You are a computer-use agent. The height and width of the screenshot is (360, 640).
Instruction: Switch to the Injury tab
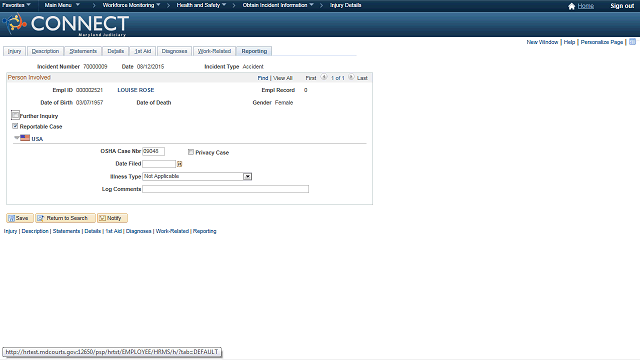15,51
